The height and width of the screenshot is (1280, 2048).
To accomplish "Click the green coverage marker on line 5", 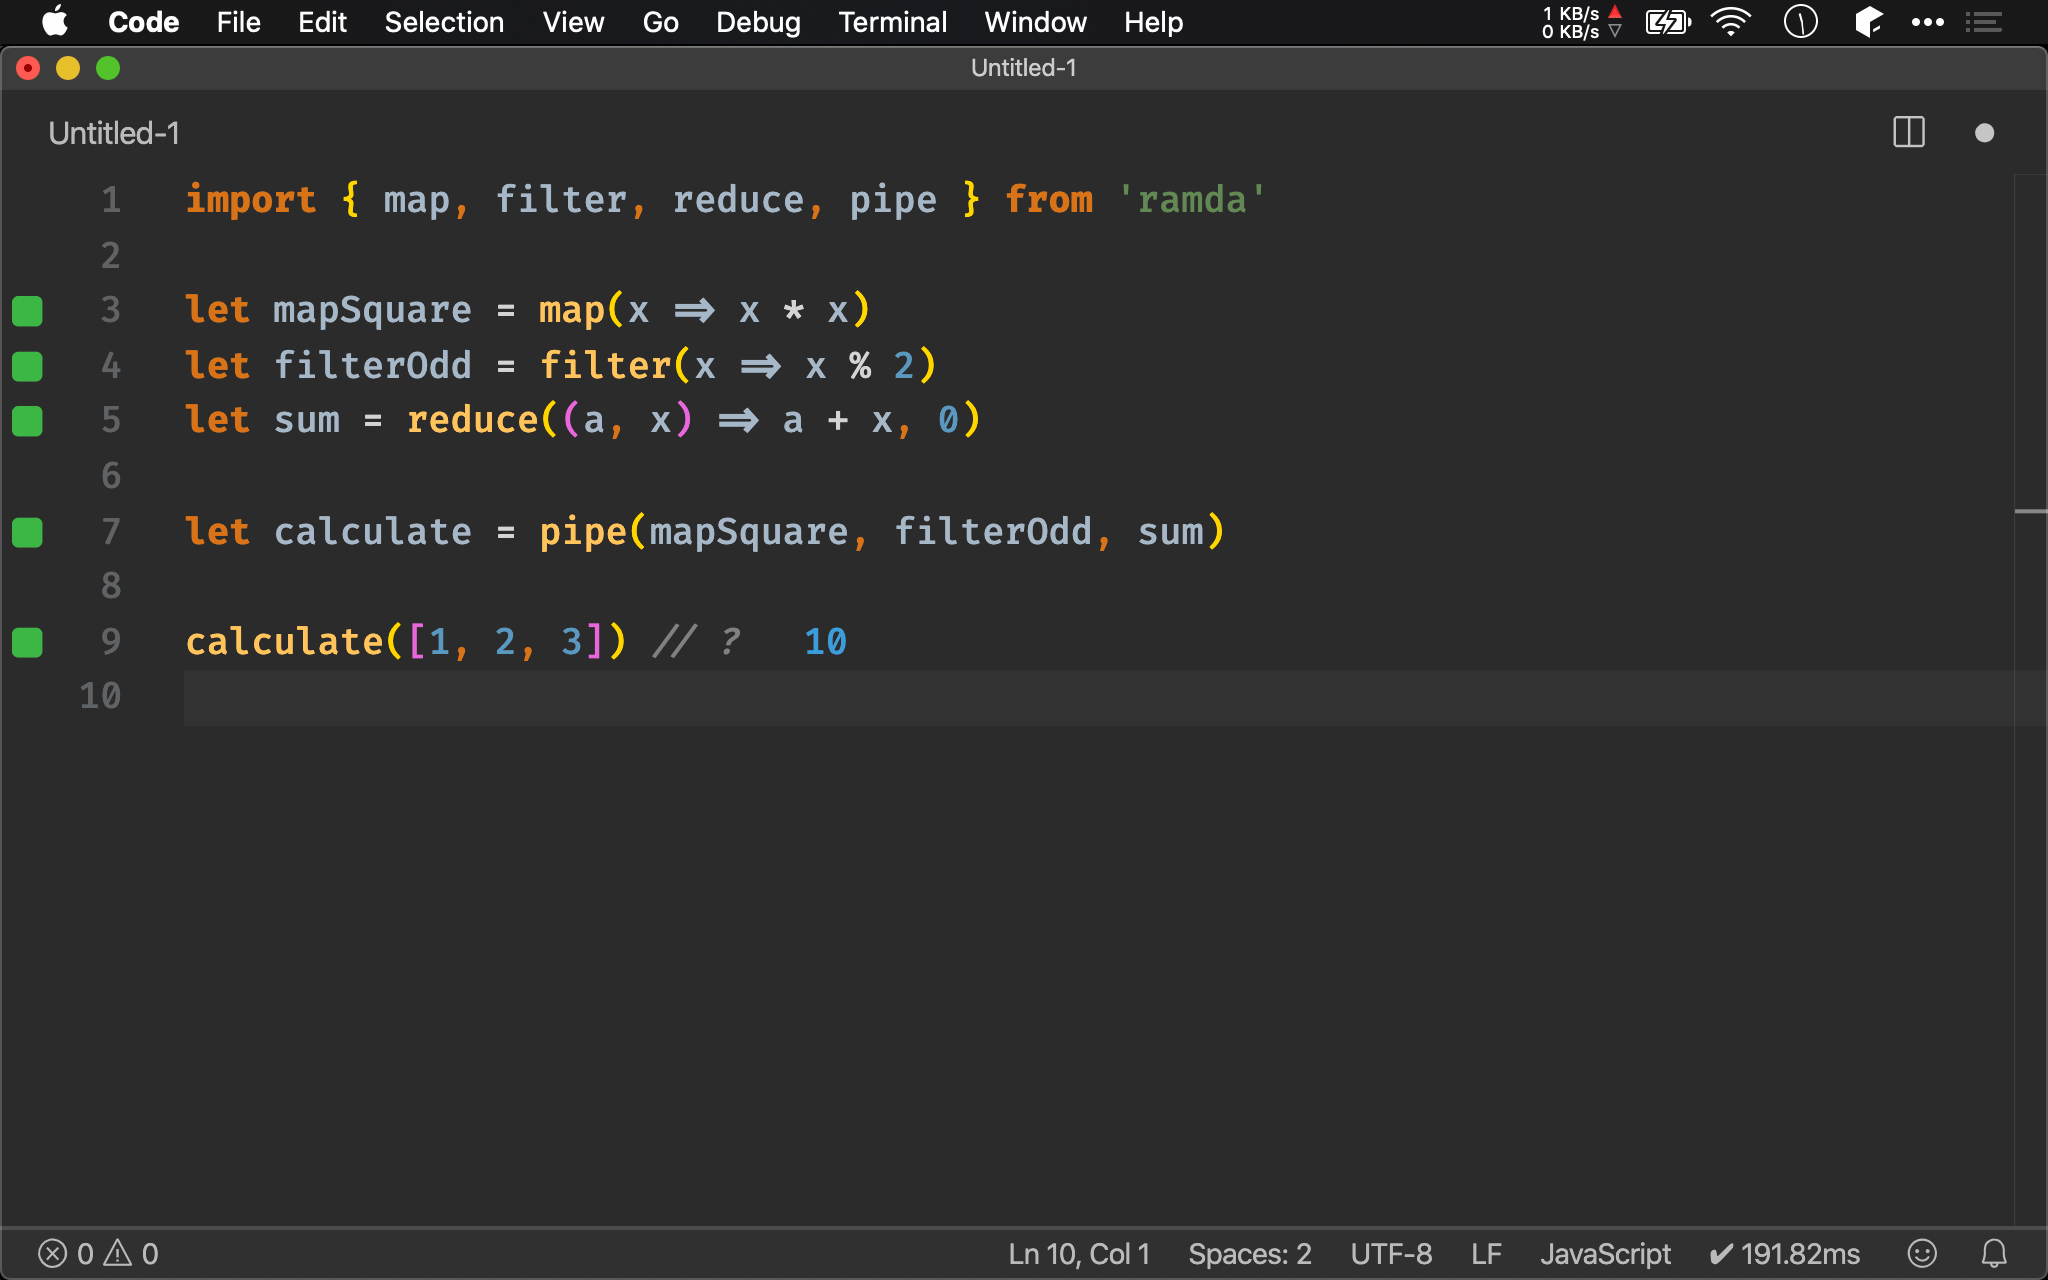I will (x=27, y=421).
